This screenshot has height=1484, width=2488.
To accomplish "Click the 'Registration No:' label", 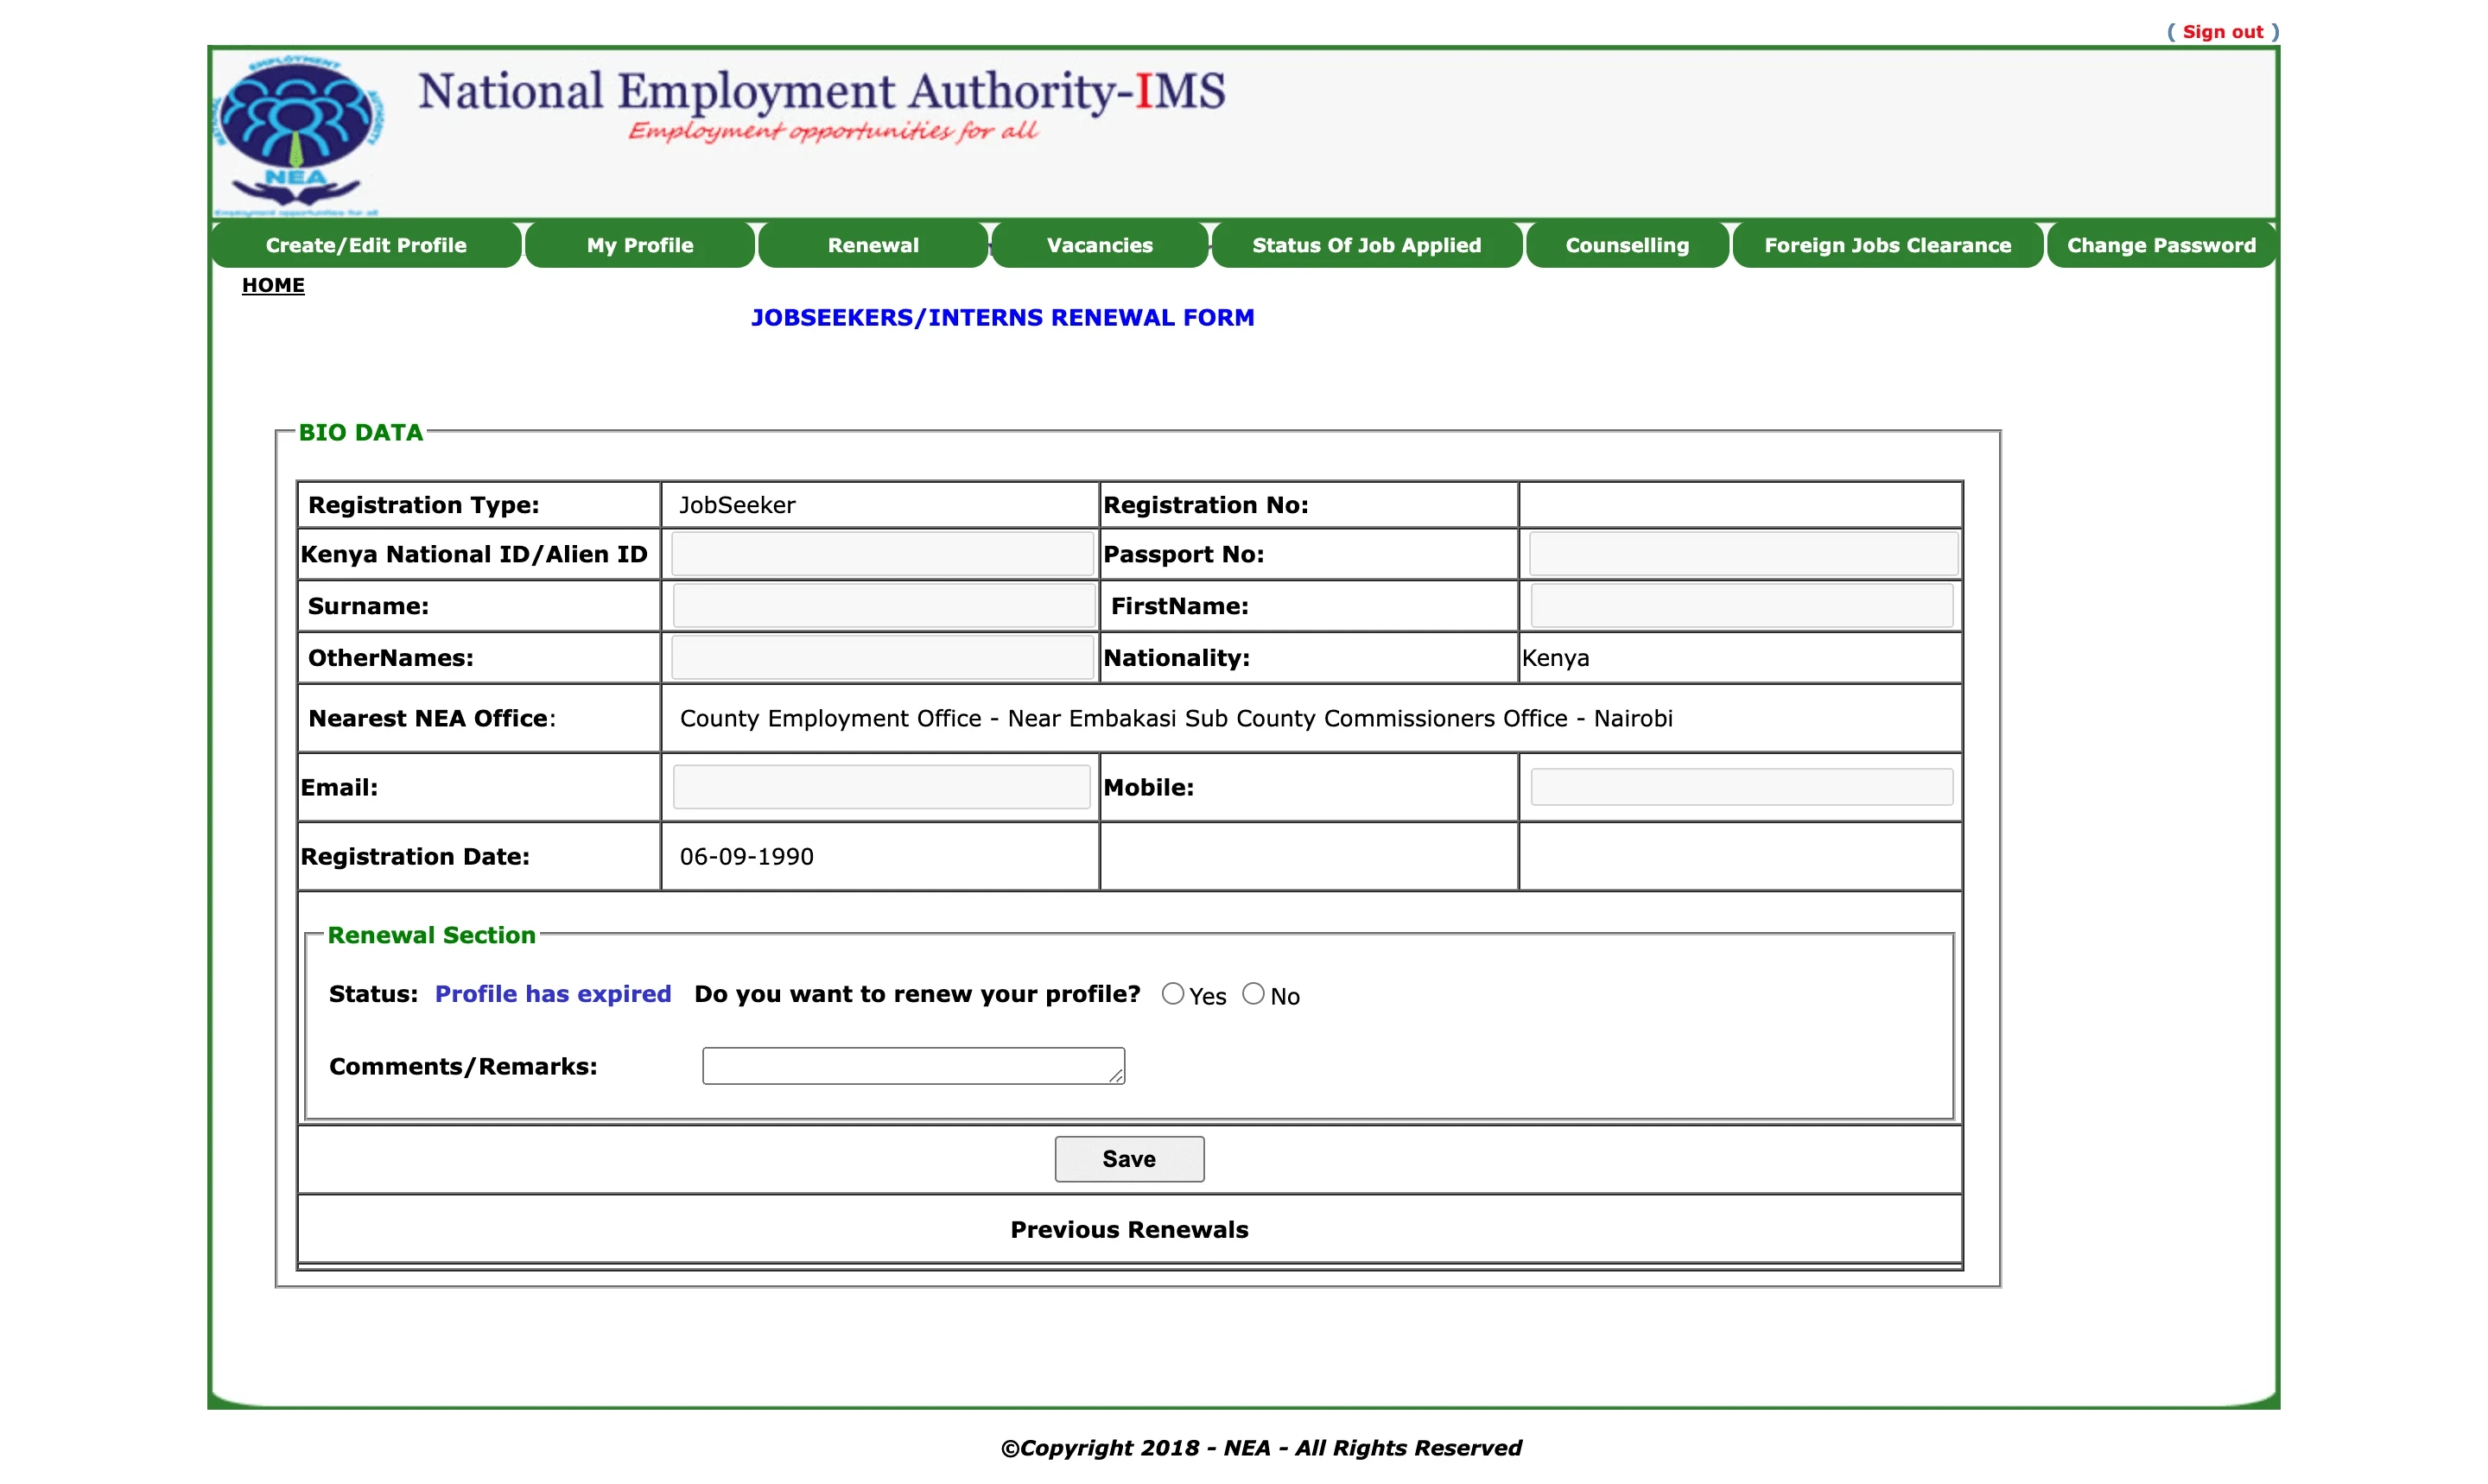I will pos(1205,505).
